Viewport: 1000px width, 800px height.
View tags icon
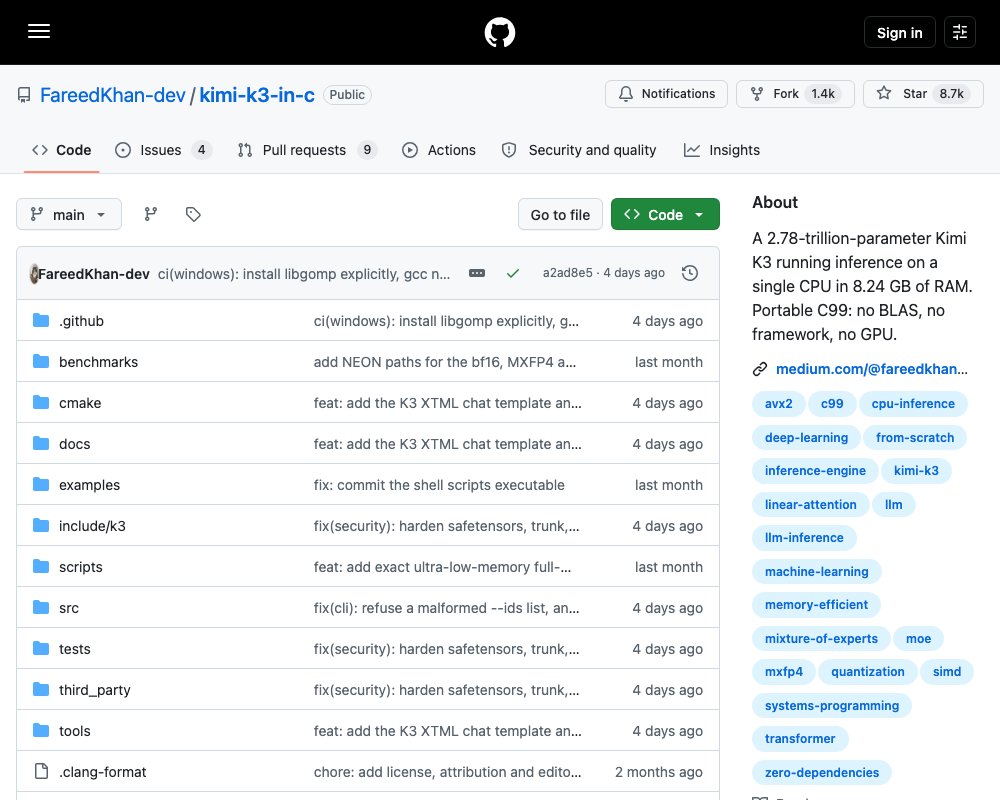[193, 214]
